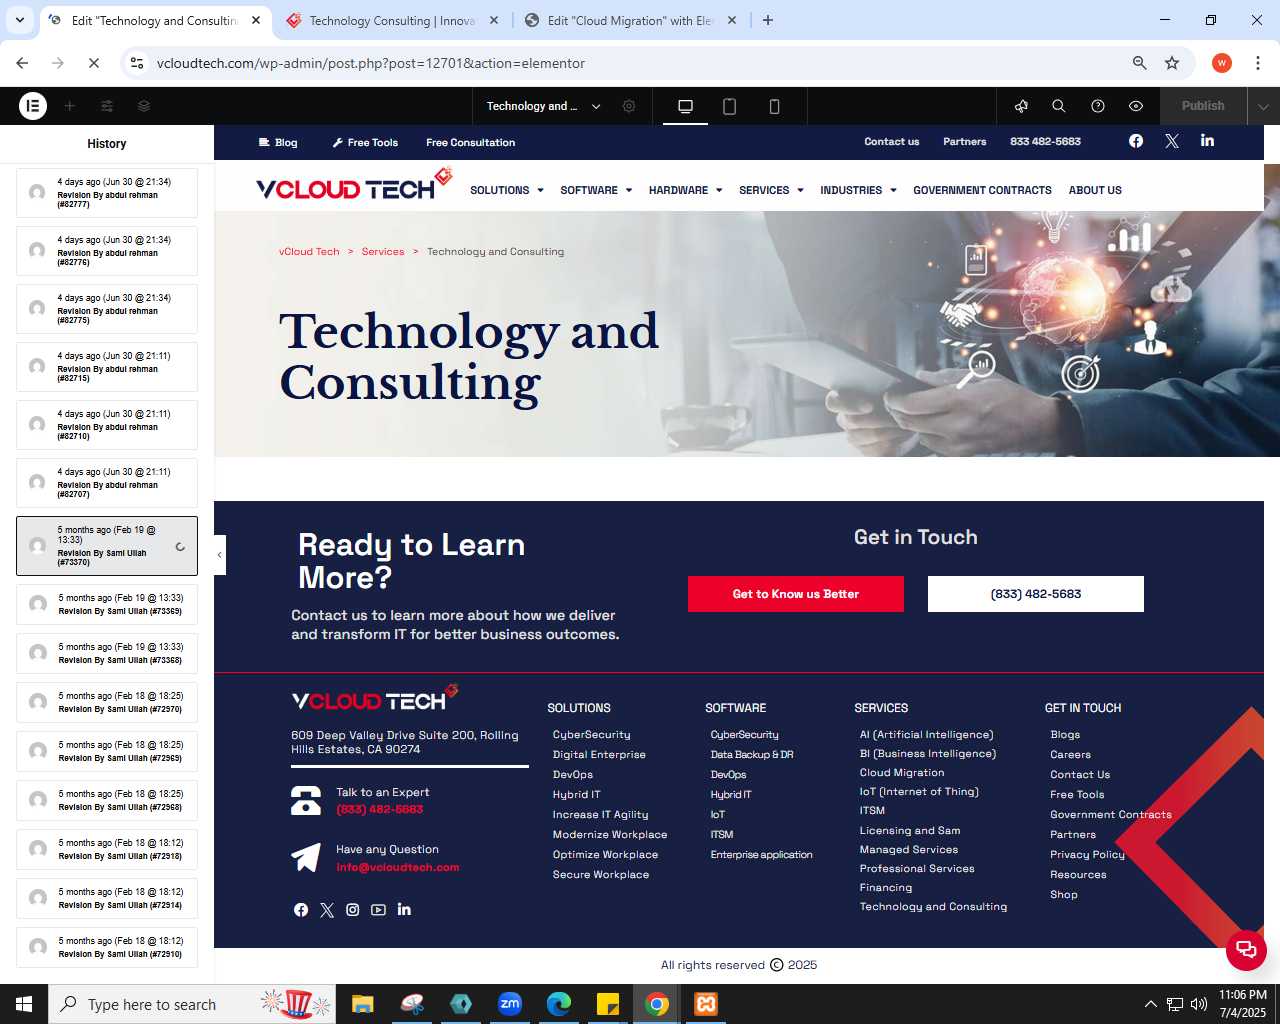Open the red chat bubble widget
1280x1024 pixels.
1246,950
